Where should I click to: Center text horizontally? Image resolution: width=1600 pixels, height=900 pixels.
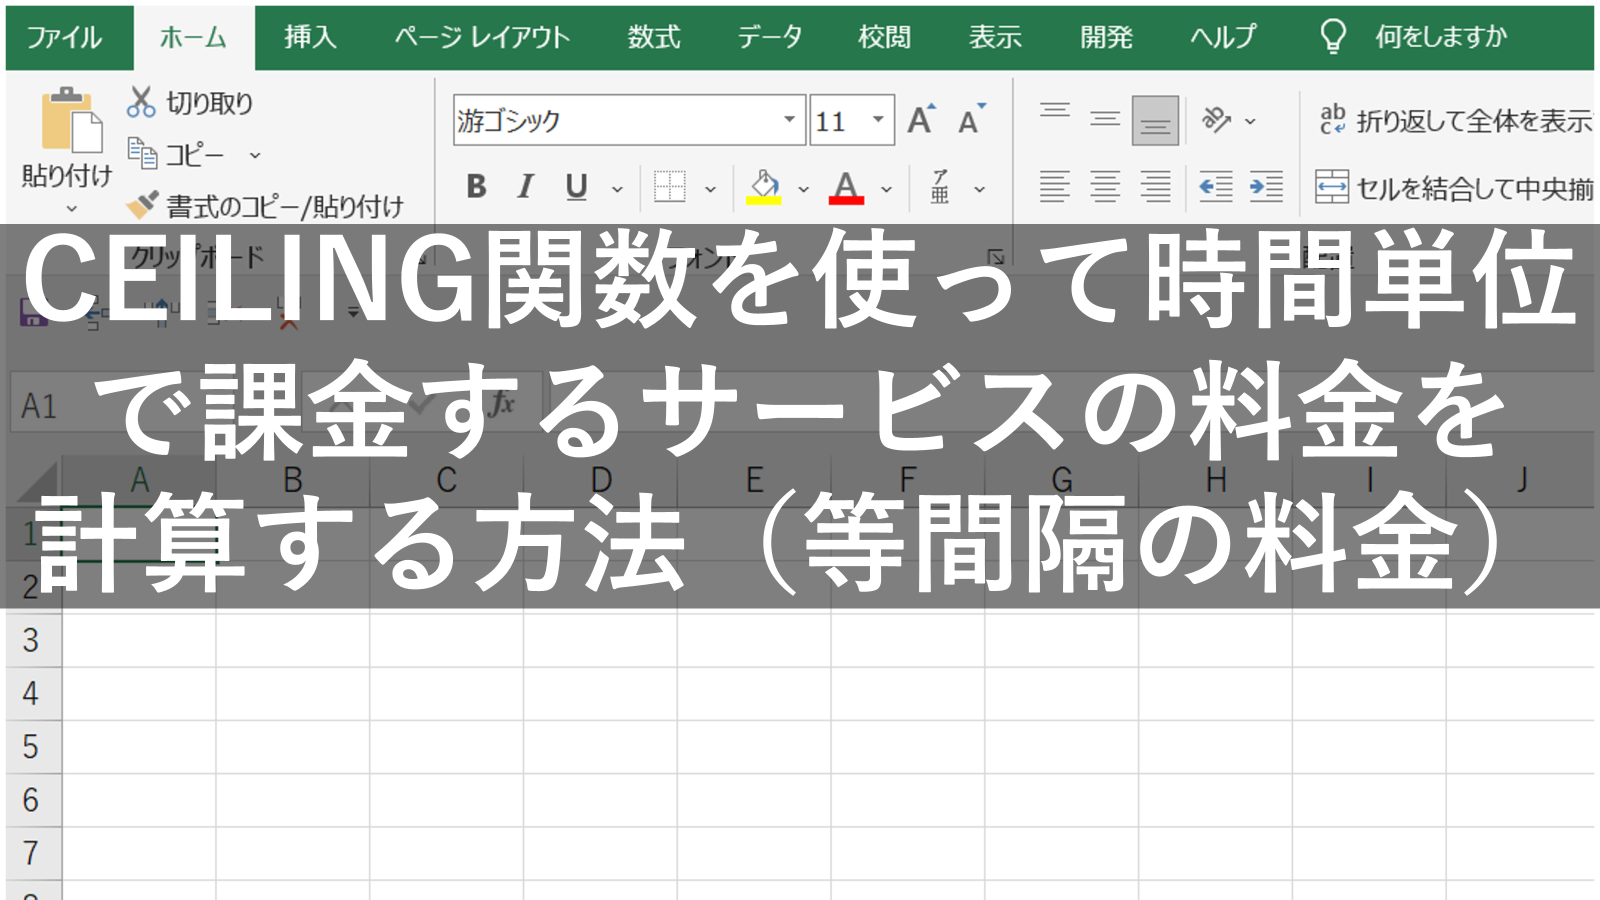click(1105, 186)
